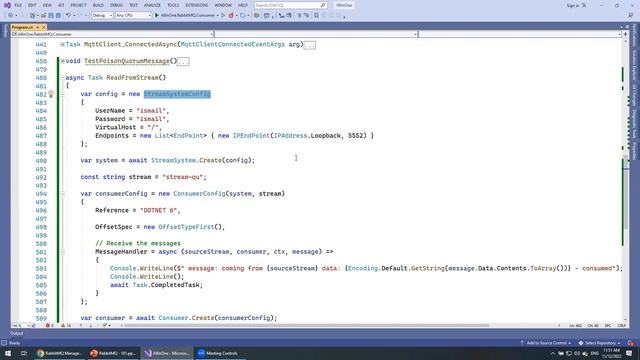640x360 pixels.
Task: Click the bookmark toolbar icon
Action: 316,16
